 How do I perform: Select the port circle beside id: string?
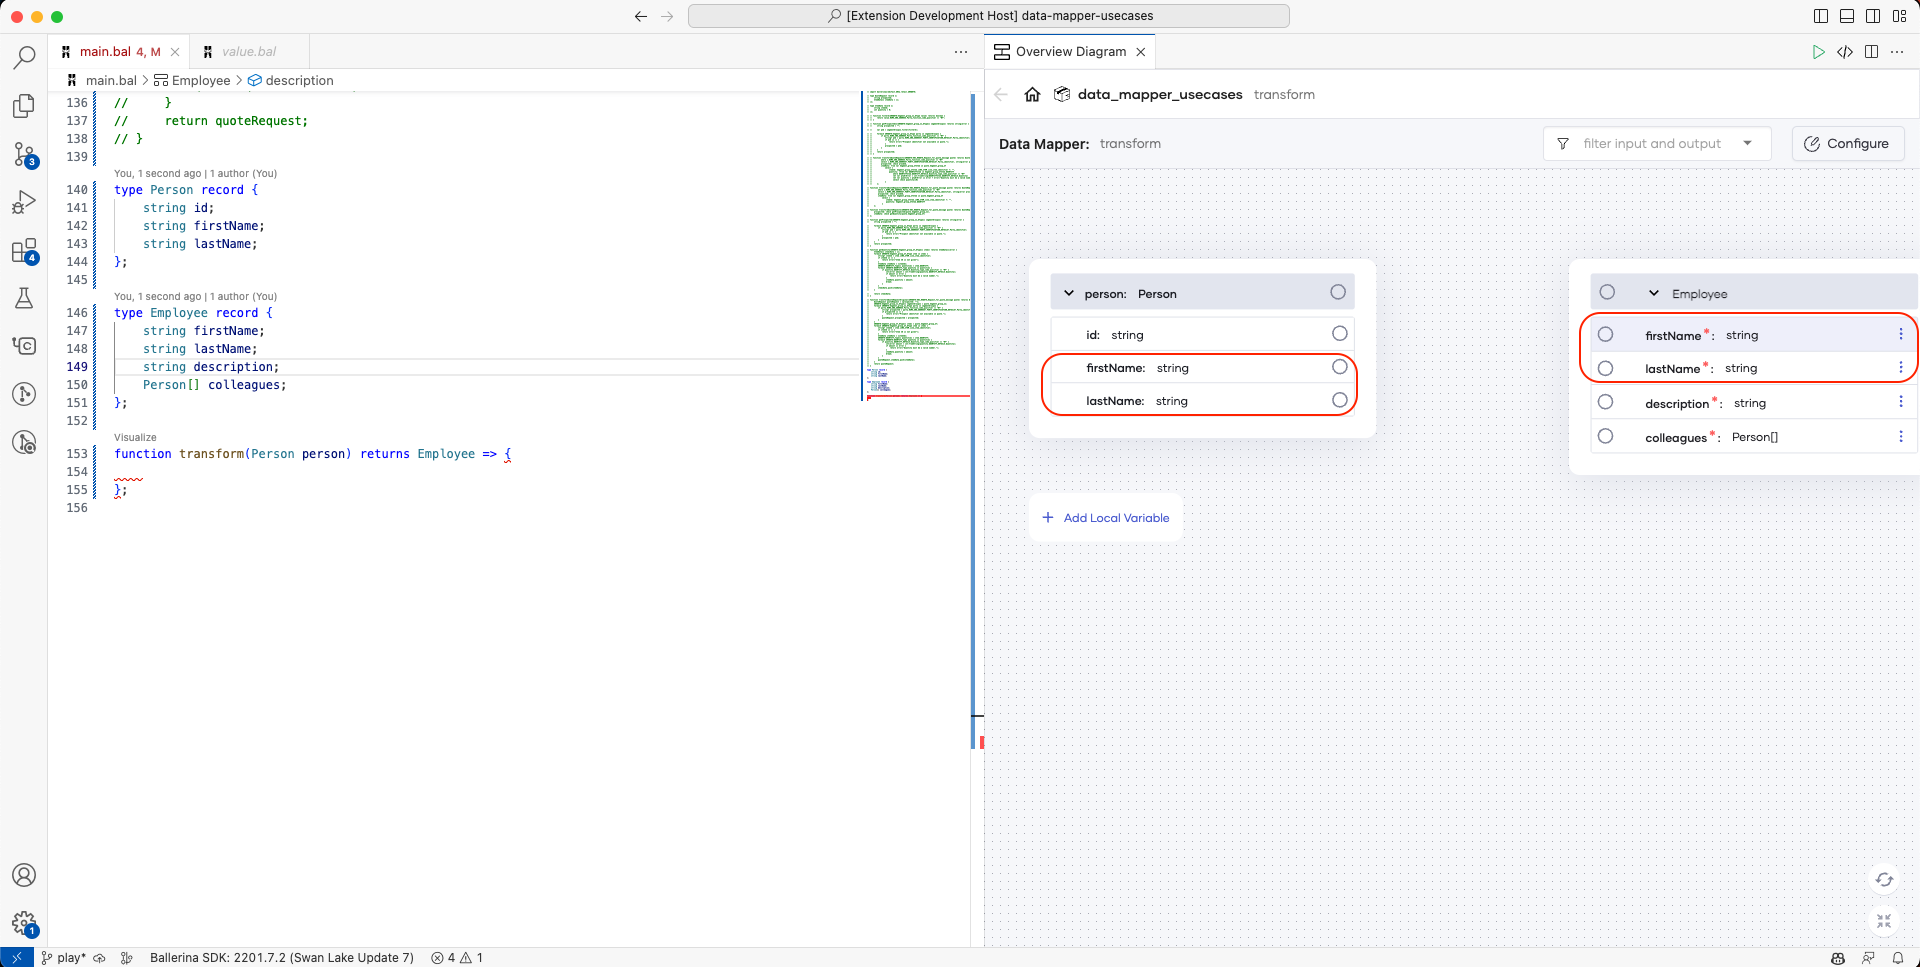1339,333
